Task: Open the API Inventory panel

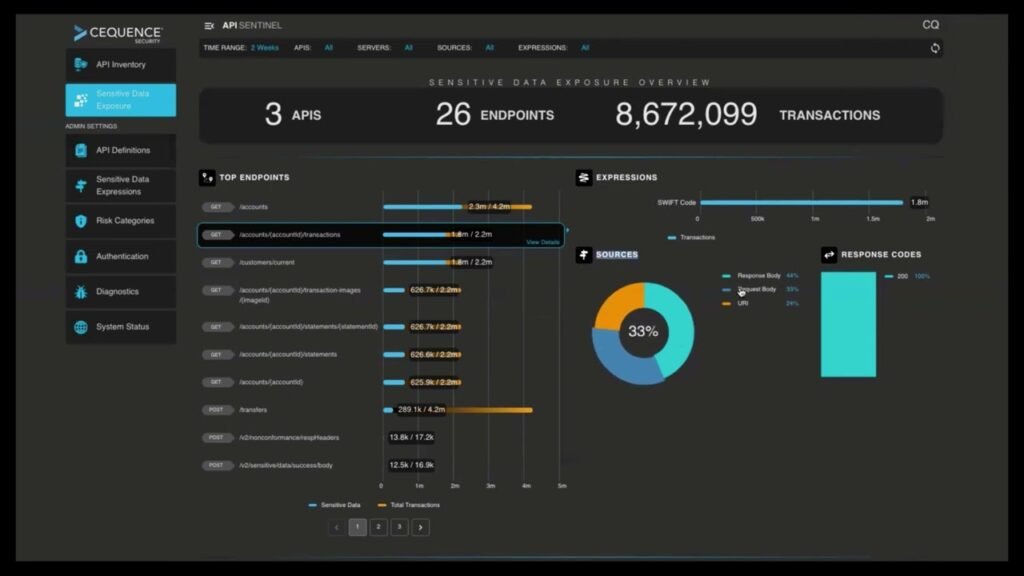Action: [x=78, y=64]
